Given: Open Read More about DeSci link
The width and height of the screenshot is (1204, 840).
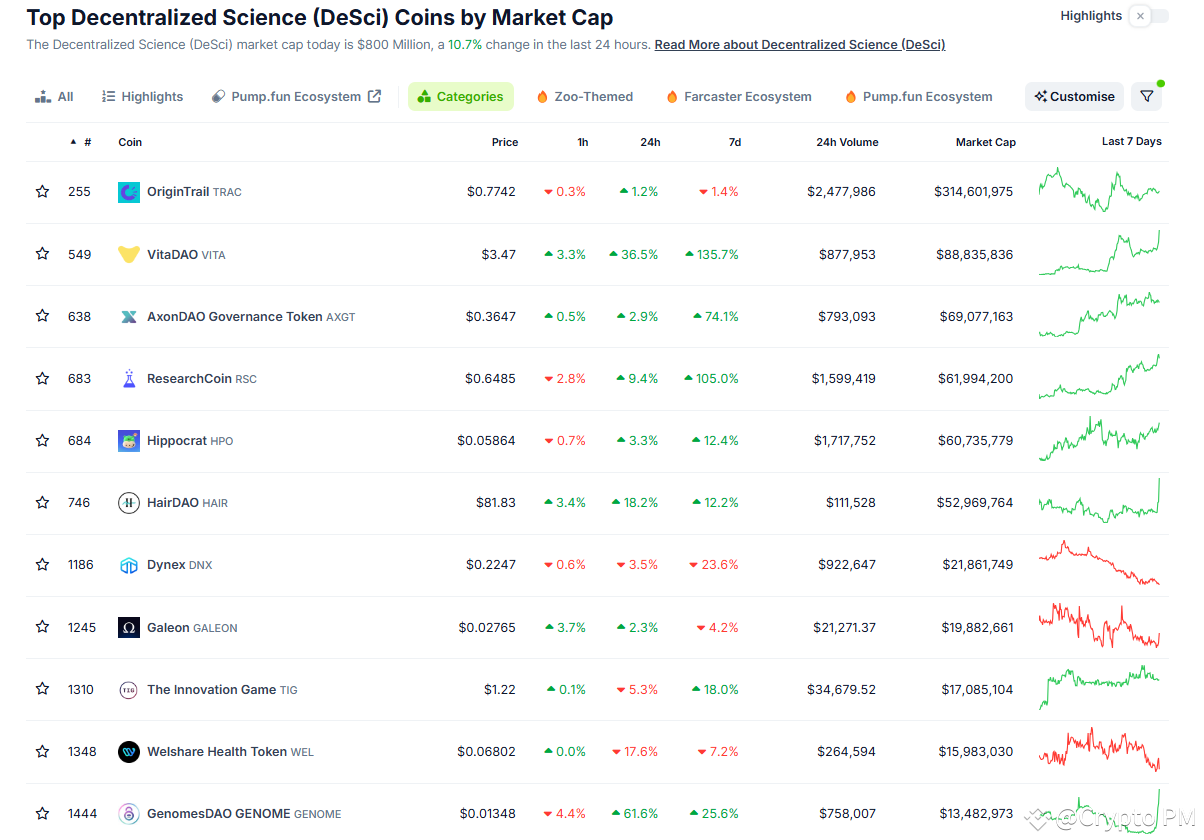Looking at the screenshot, I should tap(799, 45).
